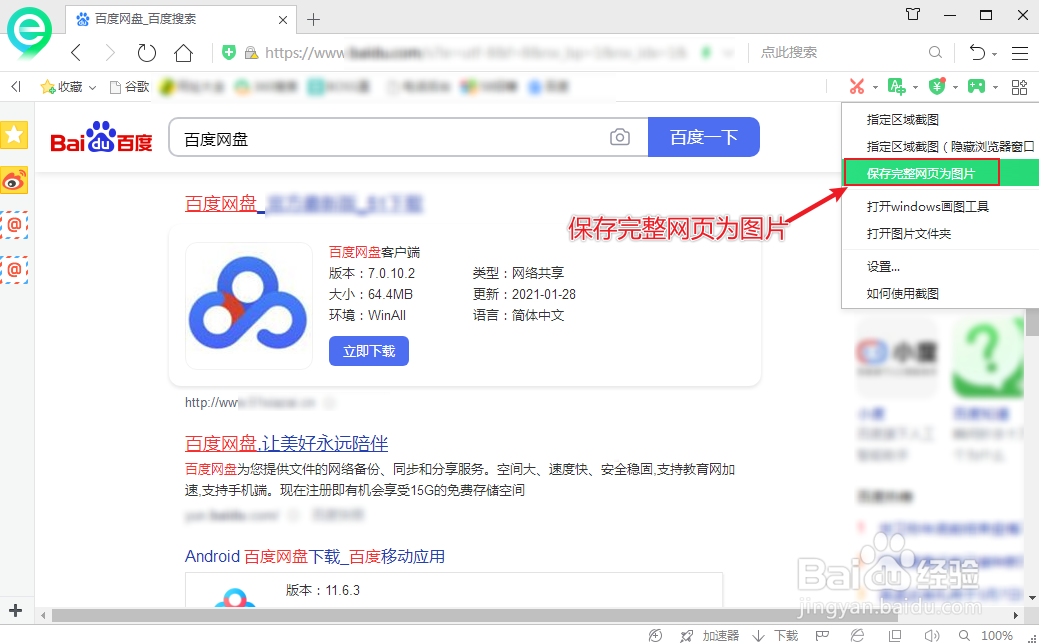The width and height of the screenshot is (1039, 643).
Task: Click the flag icon in the status bar
Action: pyautogui.click(x=822, y=635)
